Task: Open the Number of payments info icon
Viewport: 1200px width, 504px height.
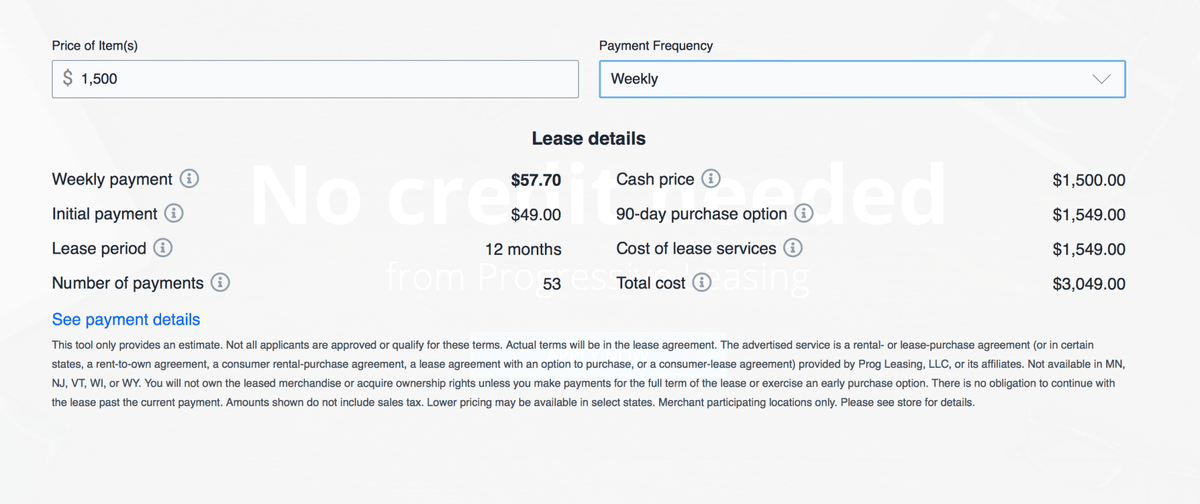Action: [x=220, y=282]
